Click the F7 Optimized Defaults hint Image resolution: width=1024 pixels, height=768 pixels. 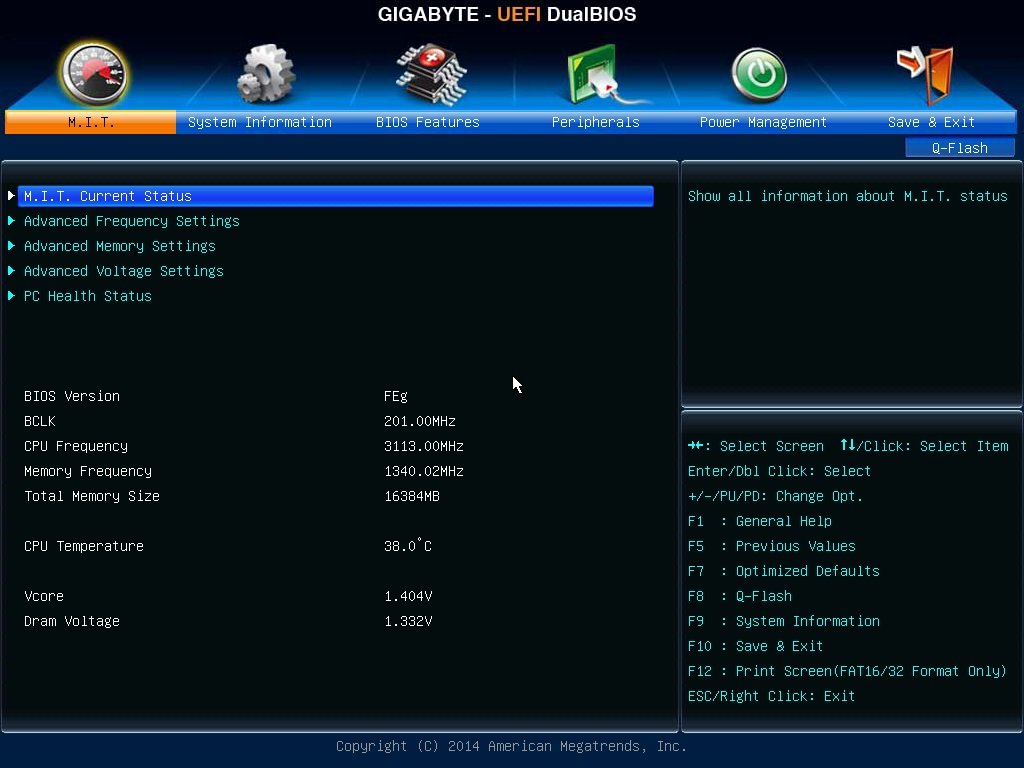(x=784, y=571)
